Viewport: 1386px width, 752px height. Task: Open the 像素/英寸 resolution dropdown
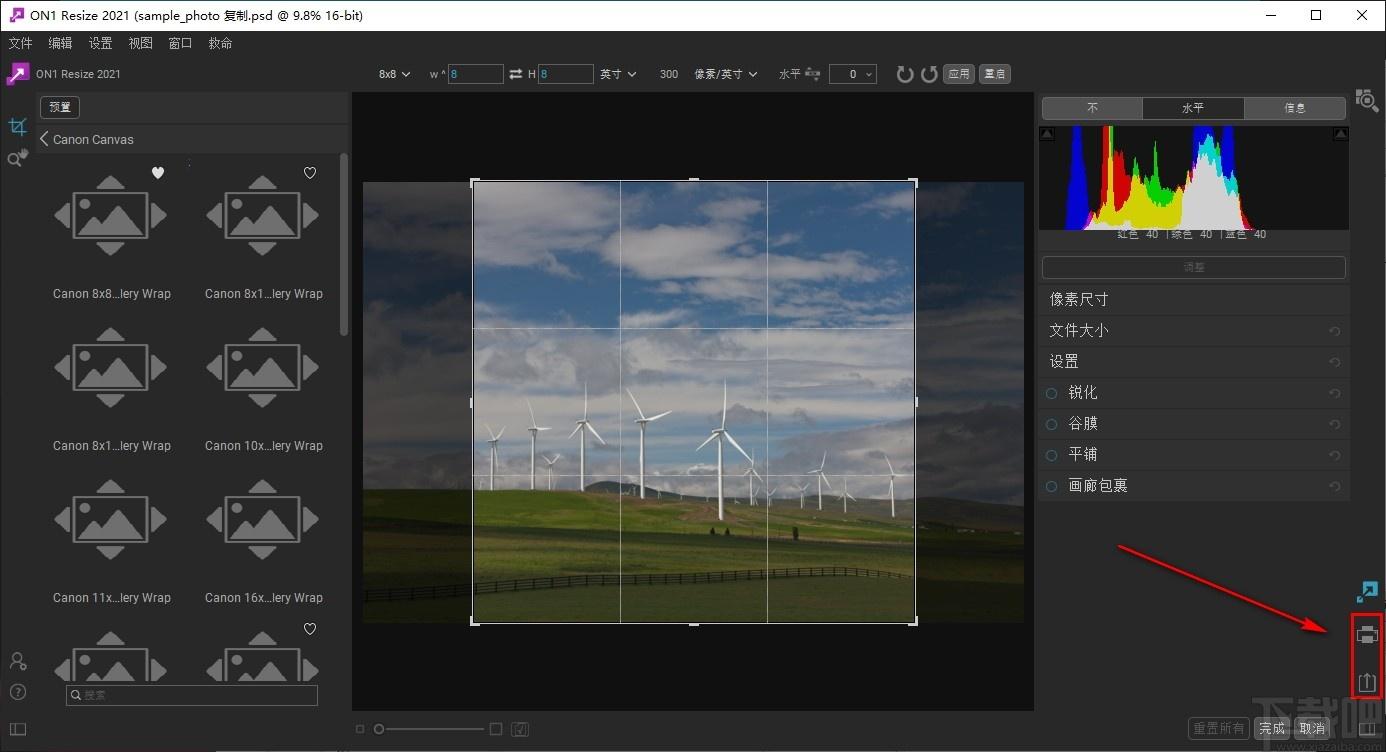coord(726,74)
